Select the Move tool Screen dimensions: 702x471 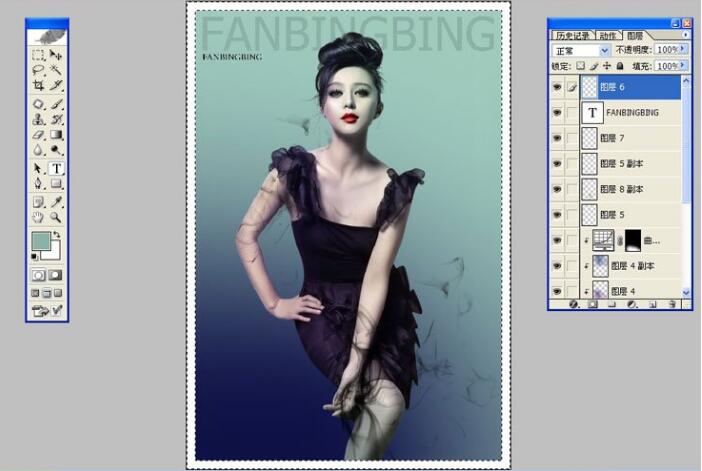56,55
